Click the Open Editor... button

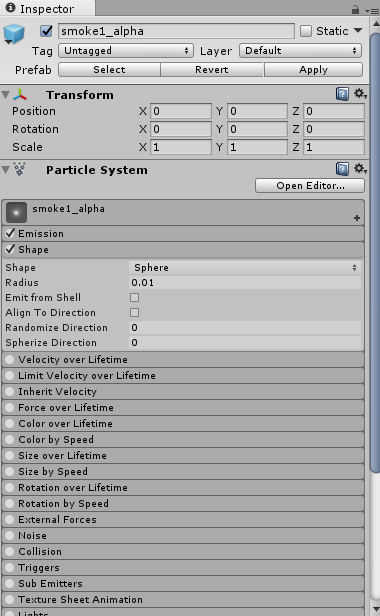coord(310,185)
